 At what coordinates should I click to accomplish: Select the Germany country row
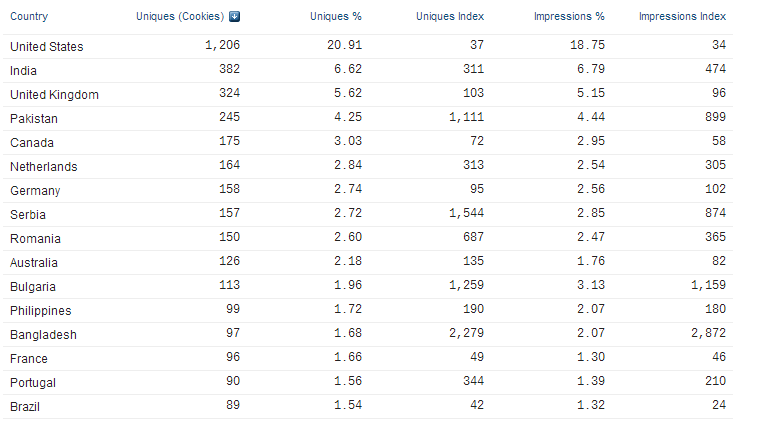tap(368, 191)
